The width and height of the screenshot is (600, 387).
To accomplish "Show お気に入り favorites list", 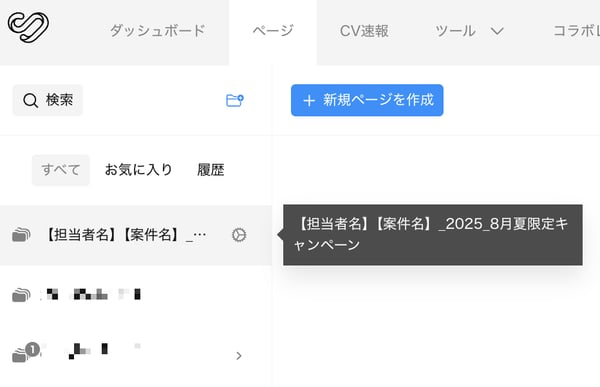I will click(x=138, y=170).
